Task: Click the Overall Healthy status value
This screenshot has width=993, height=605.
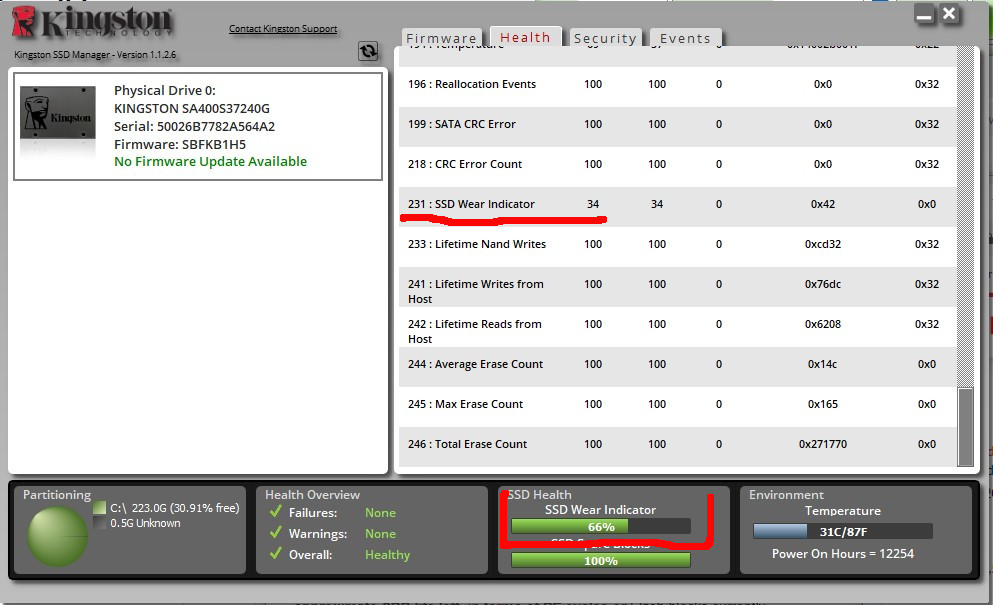Action: tap(388, 555)
